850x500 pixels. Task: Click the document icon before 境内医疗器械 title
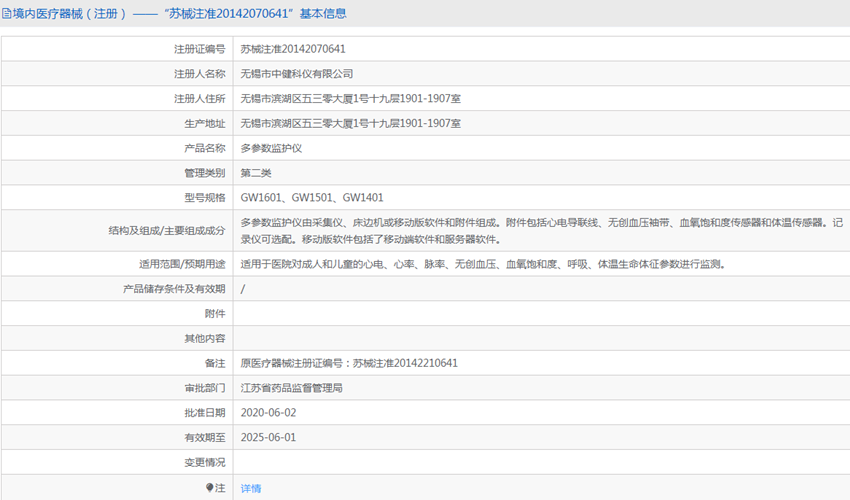tap(7, 14)
